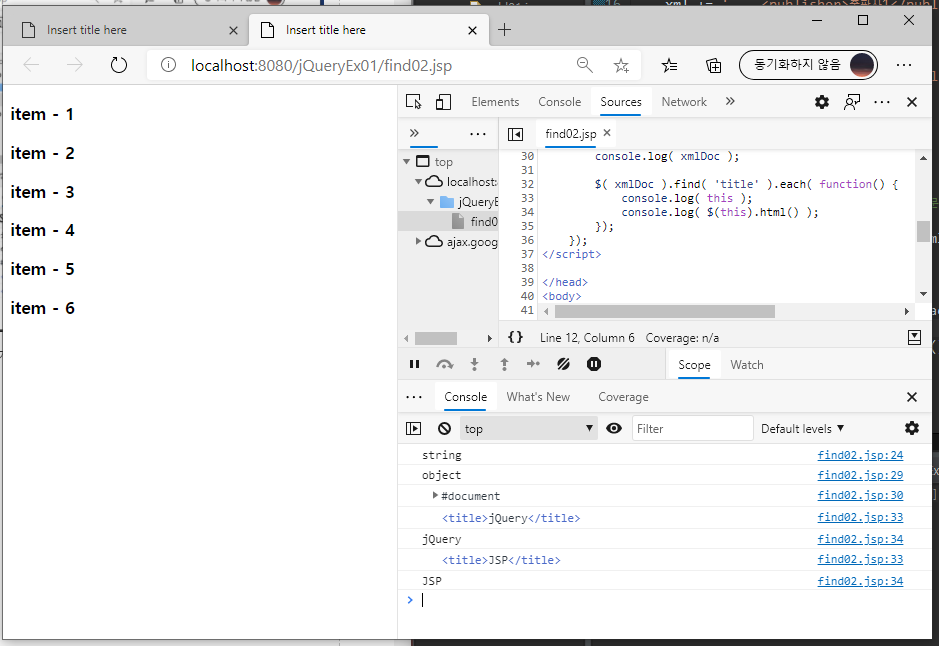The height and width of the screenshot is (646, 939).
Task: Create a live expression eye icon
Action: pos(614,428)
